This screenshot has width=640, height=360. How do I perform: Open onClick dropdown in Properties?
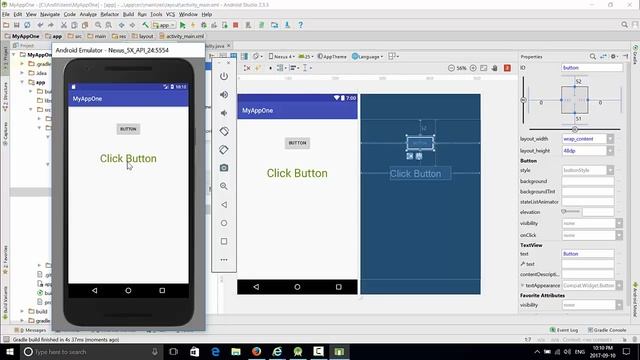(x=619, y=235)
